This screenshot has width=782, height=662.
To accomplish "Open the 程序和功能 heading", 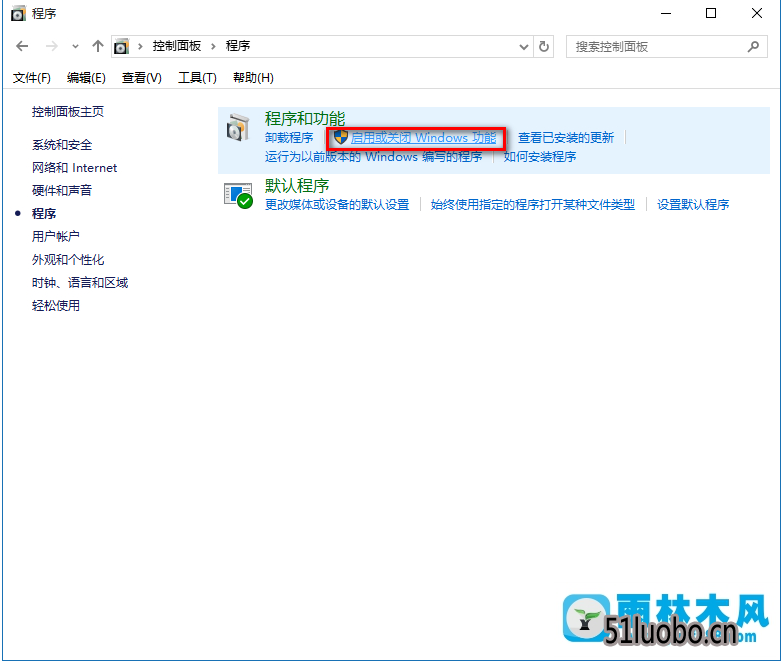I will pos(305,119).
